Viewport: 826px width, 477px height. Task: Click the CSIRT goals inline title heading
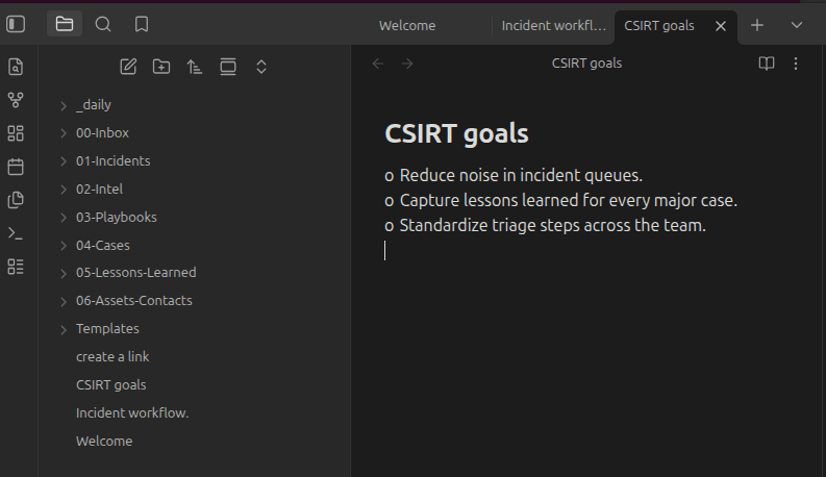(x=456, y=133)
